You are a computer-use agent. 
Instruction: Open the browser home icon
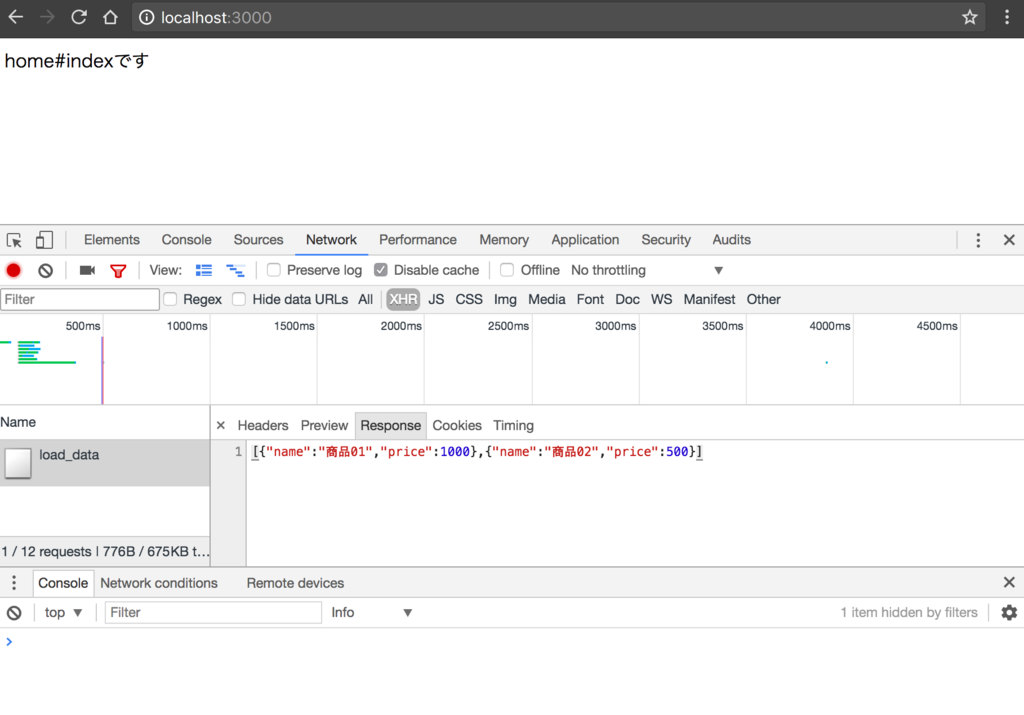(110, 18)
